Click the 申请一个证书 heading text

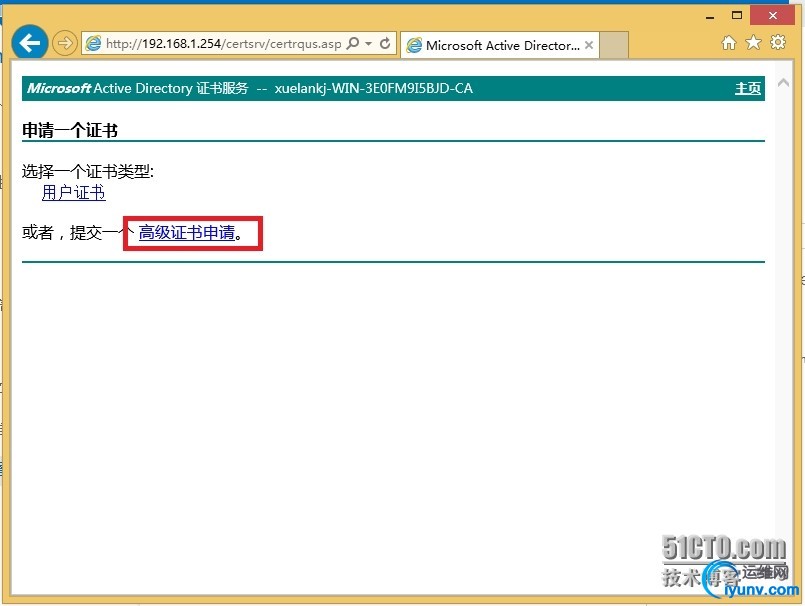pyautogui.click(x=70, y=130)
